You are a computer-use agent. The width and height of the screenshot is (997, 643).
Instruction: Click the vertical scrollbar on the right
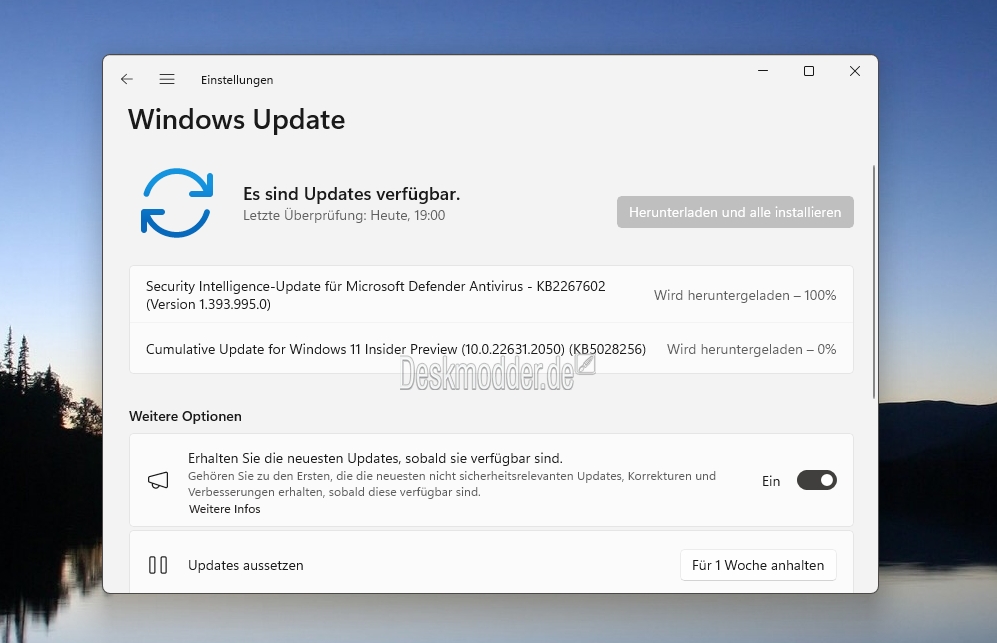(x=874, y=282)
